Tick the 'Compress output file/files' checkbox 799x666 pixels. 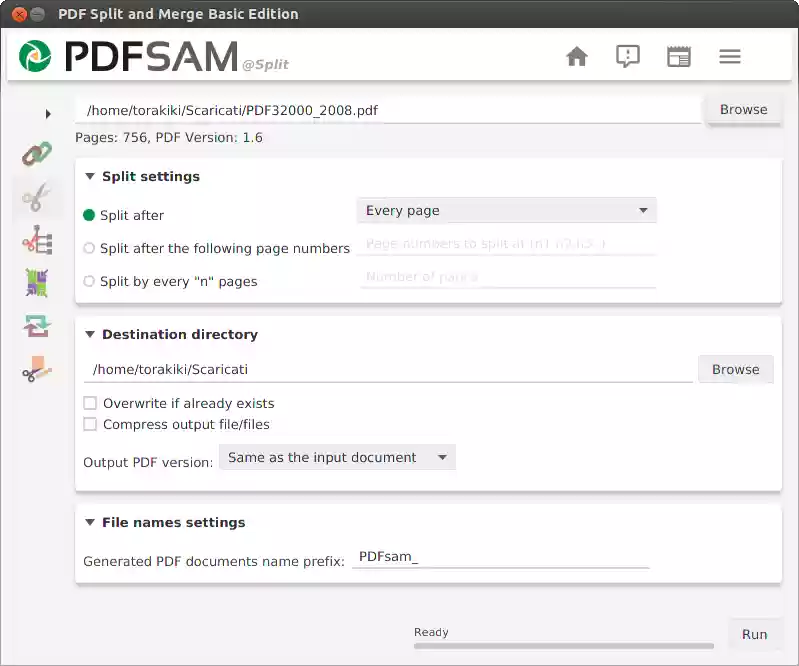pyautogui.click(x=91, y=424)
